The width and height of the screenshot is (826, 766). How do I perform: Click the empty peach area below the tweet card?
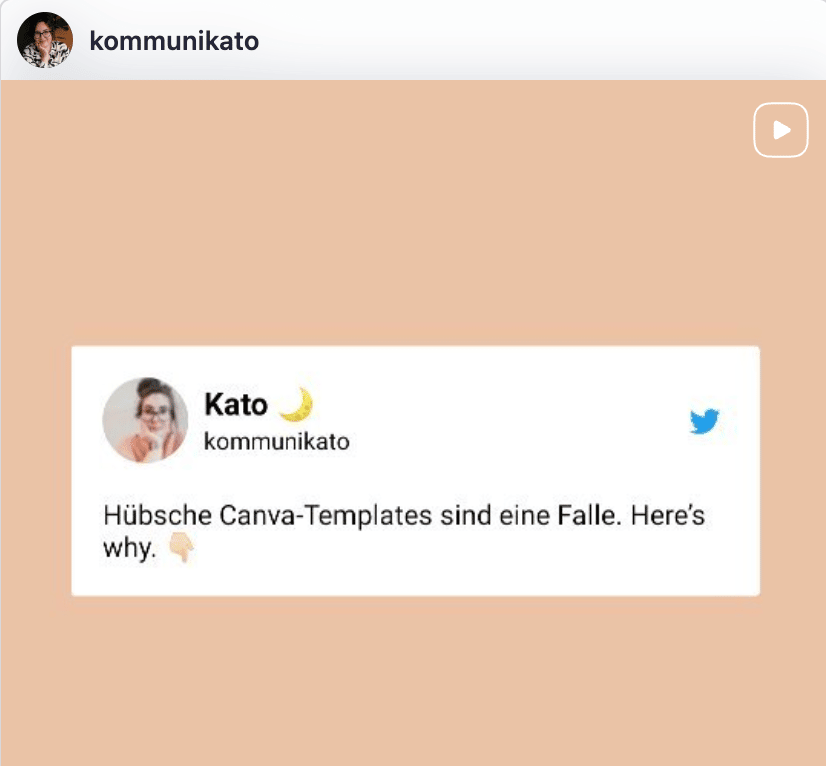point(413,680)
